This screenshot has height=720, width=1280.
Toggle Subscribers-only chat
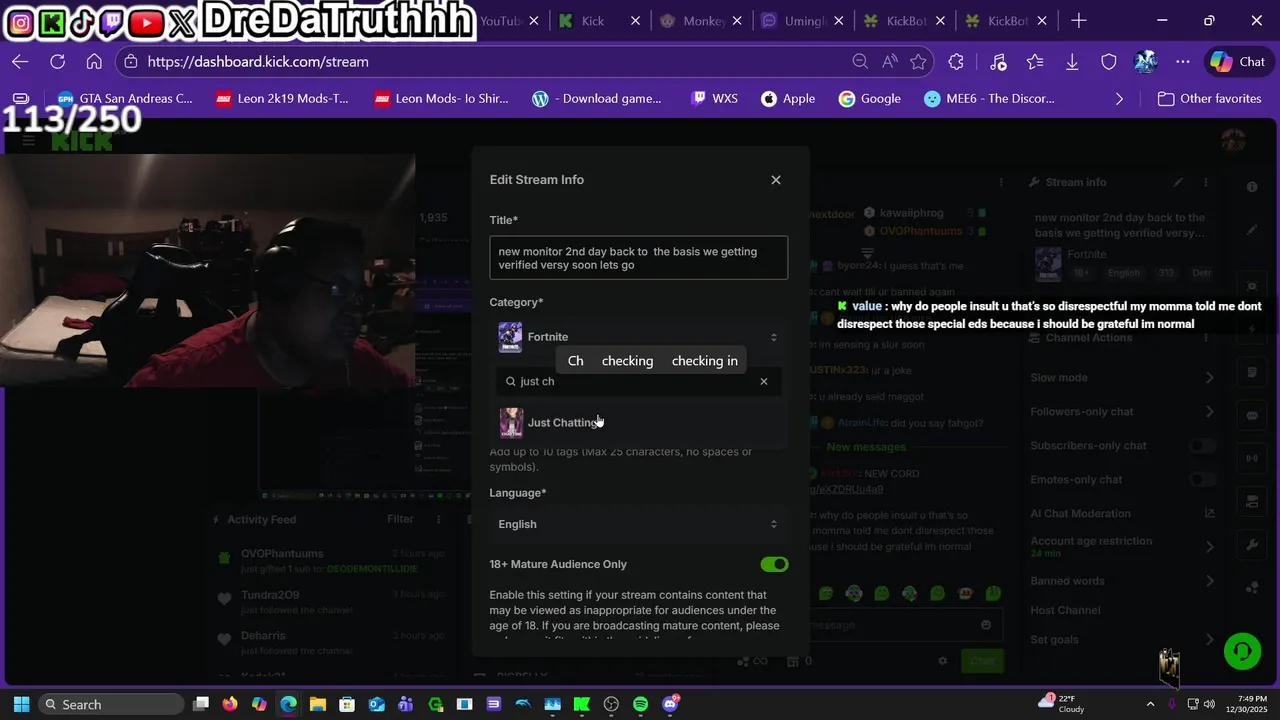1202,446
